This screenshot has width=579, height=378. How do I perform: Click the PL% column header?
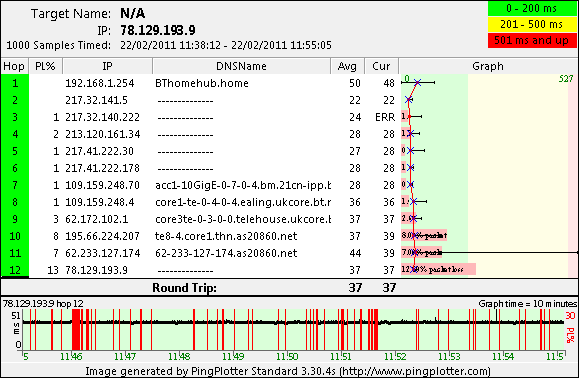pos(45,66)
